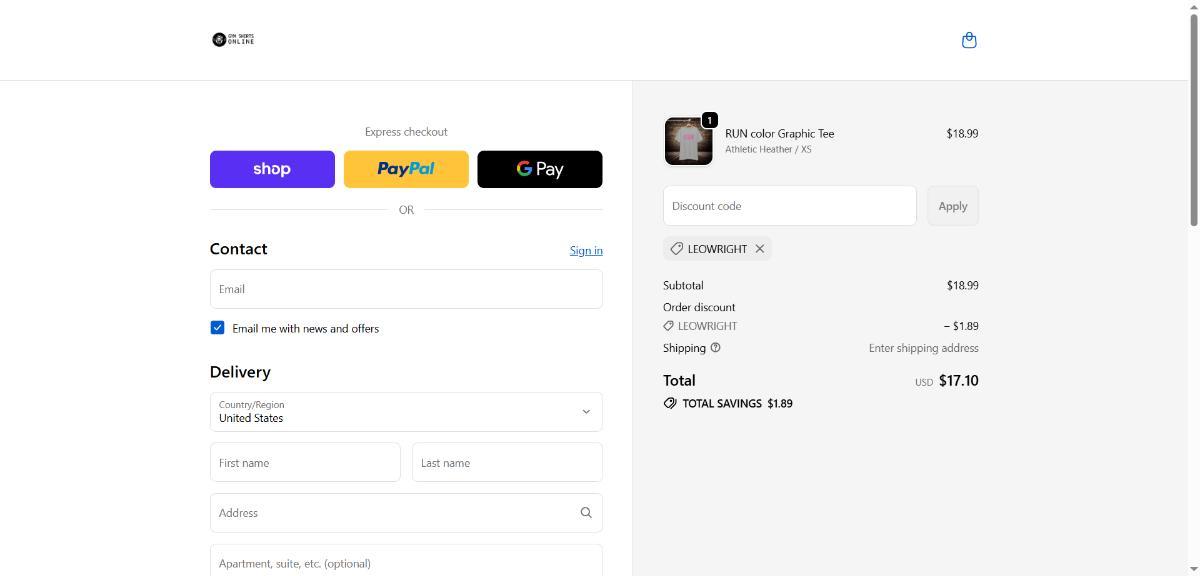The width and height of the screenshot is (1200, 576).
Task: Select the Address text field
Action: tap(395, 513)
